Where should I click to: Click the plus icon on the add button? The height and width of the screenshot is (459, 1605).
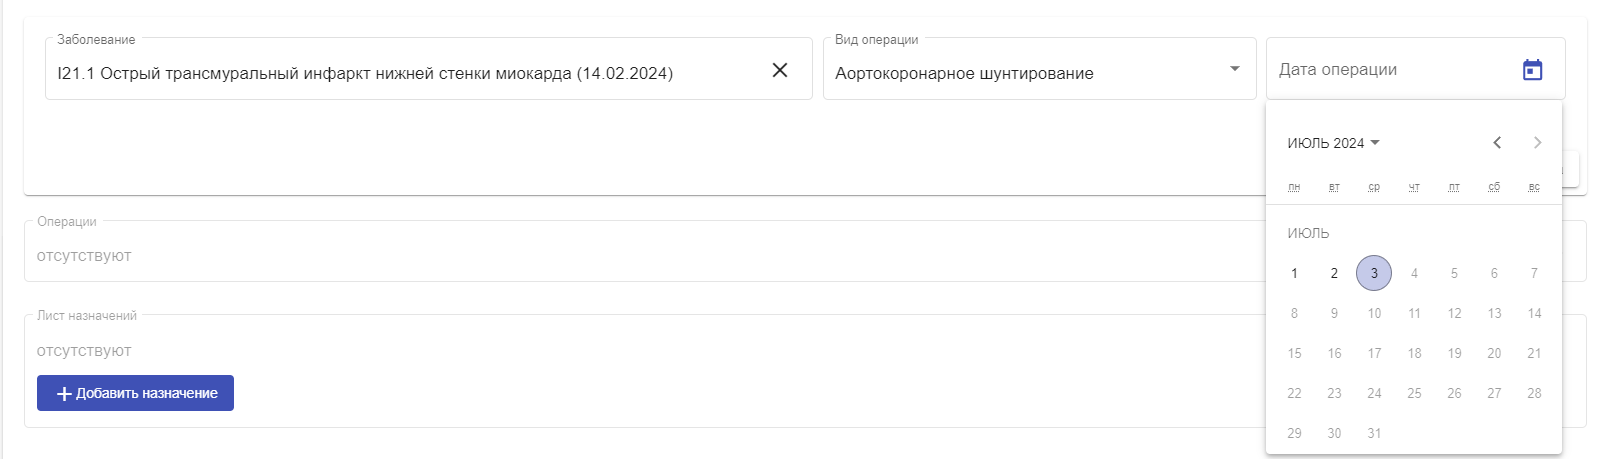pos(64,394)
